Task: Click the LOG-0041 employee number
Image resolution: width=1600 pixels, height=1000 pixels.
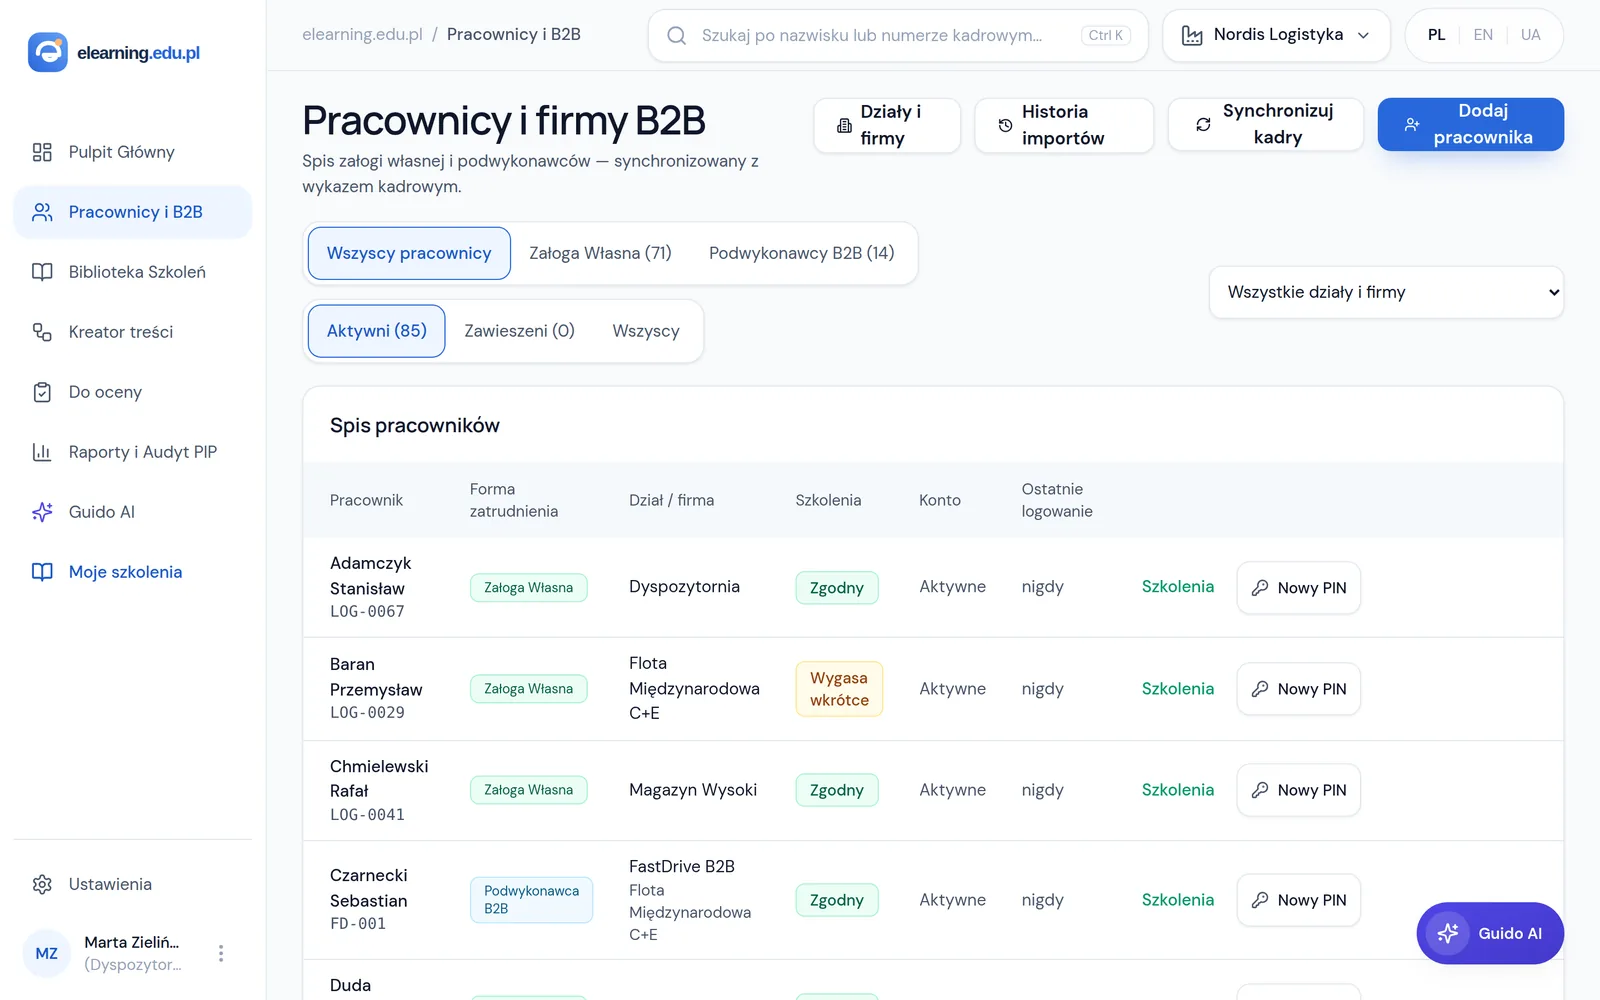Action: click(x=367, y=815)
